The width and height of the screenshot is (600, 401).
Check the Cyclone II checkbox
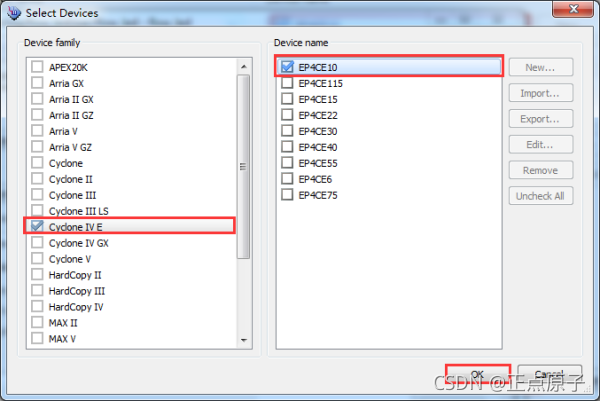37,179
